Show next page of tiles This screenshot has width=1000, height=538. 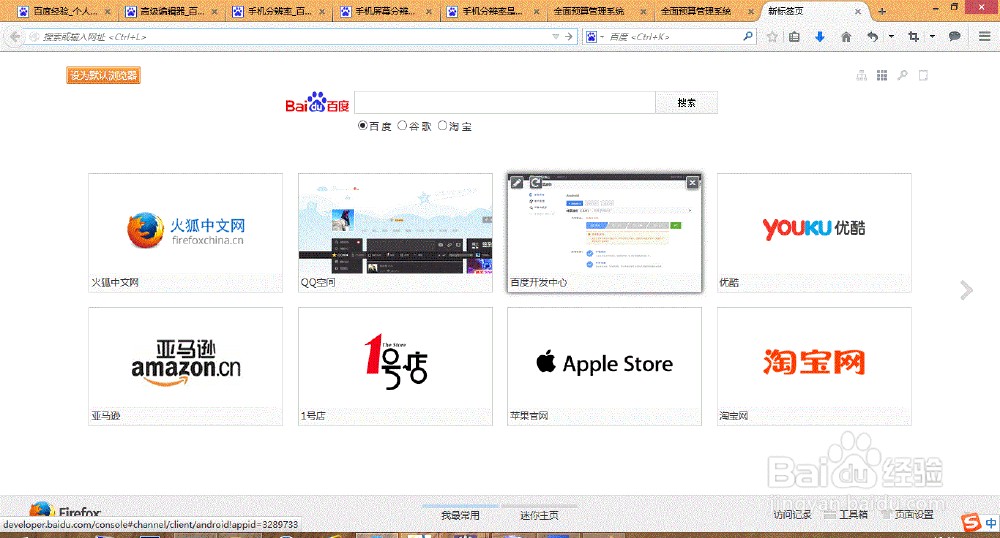click(x=967, y=291)
